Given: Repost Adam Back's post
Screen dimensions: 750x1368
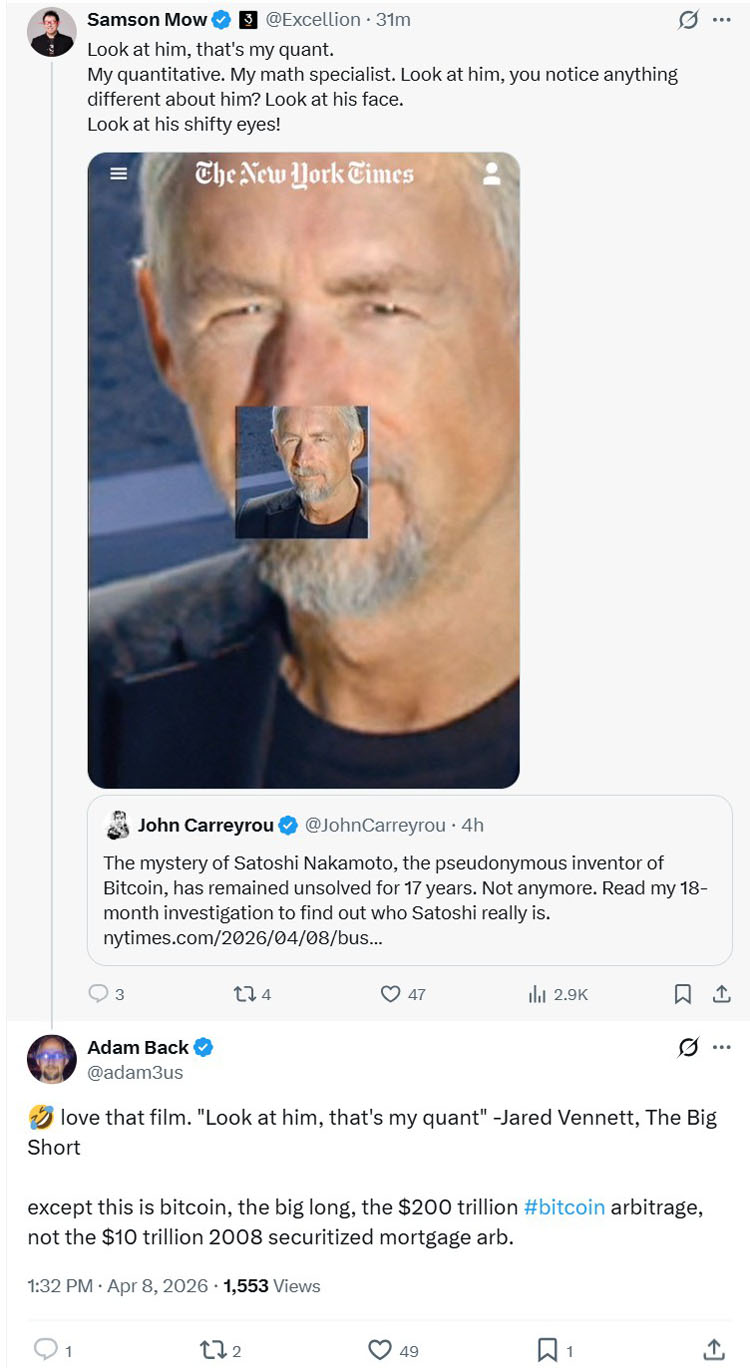Looking at the screenshot, I should (212, 1350).
